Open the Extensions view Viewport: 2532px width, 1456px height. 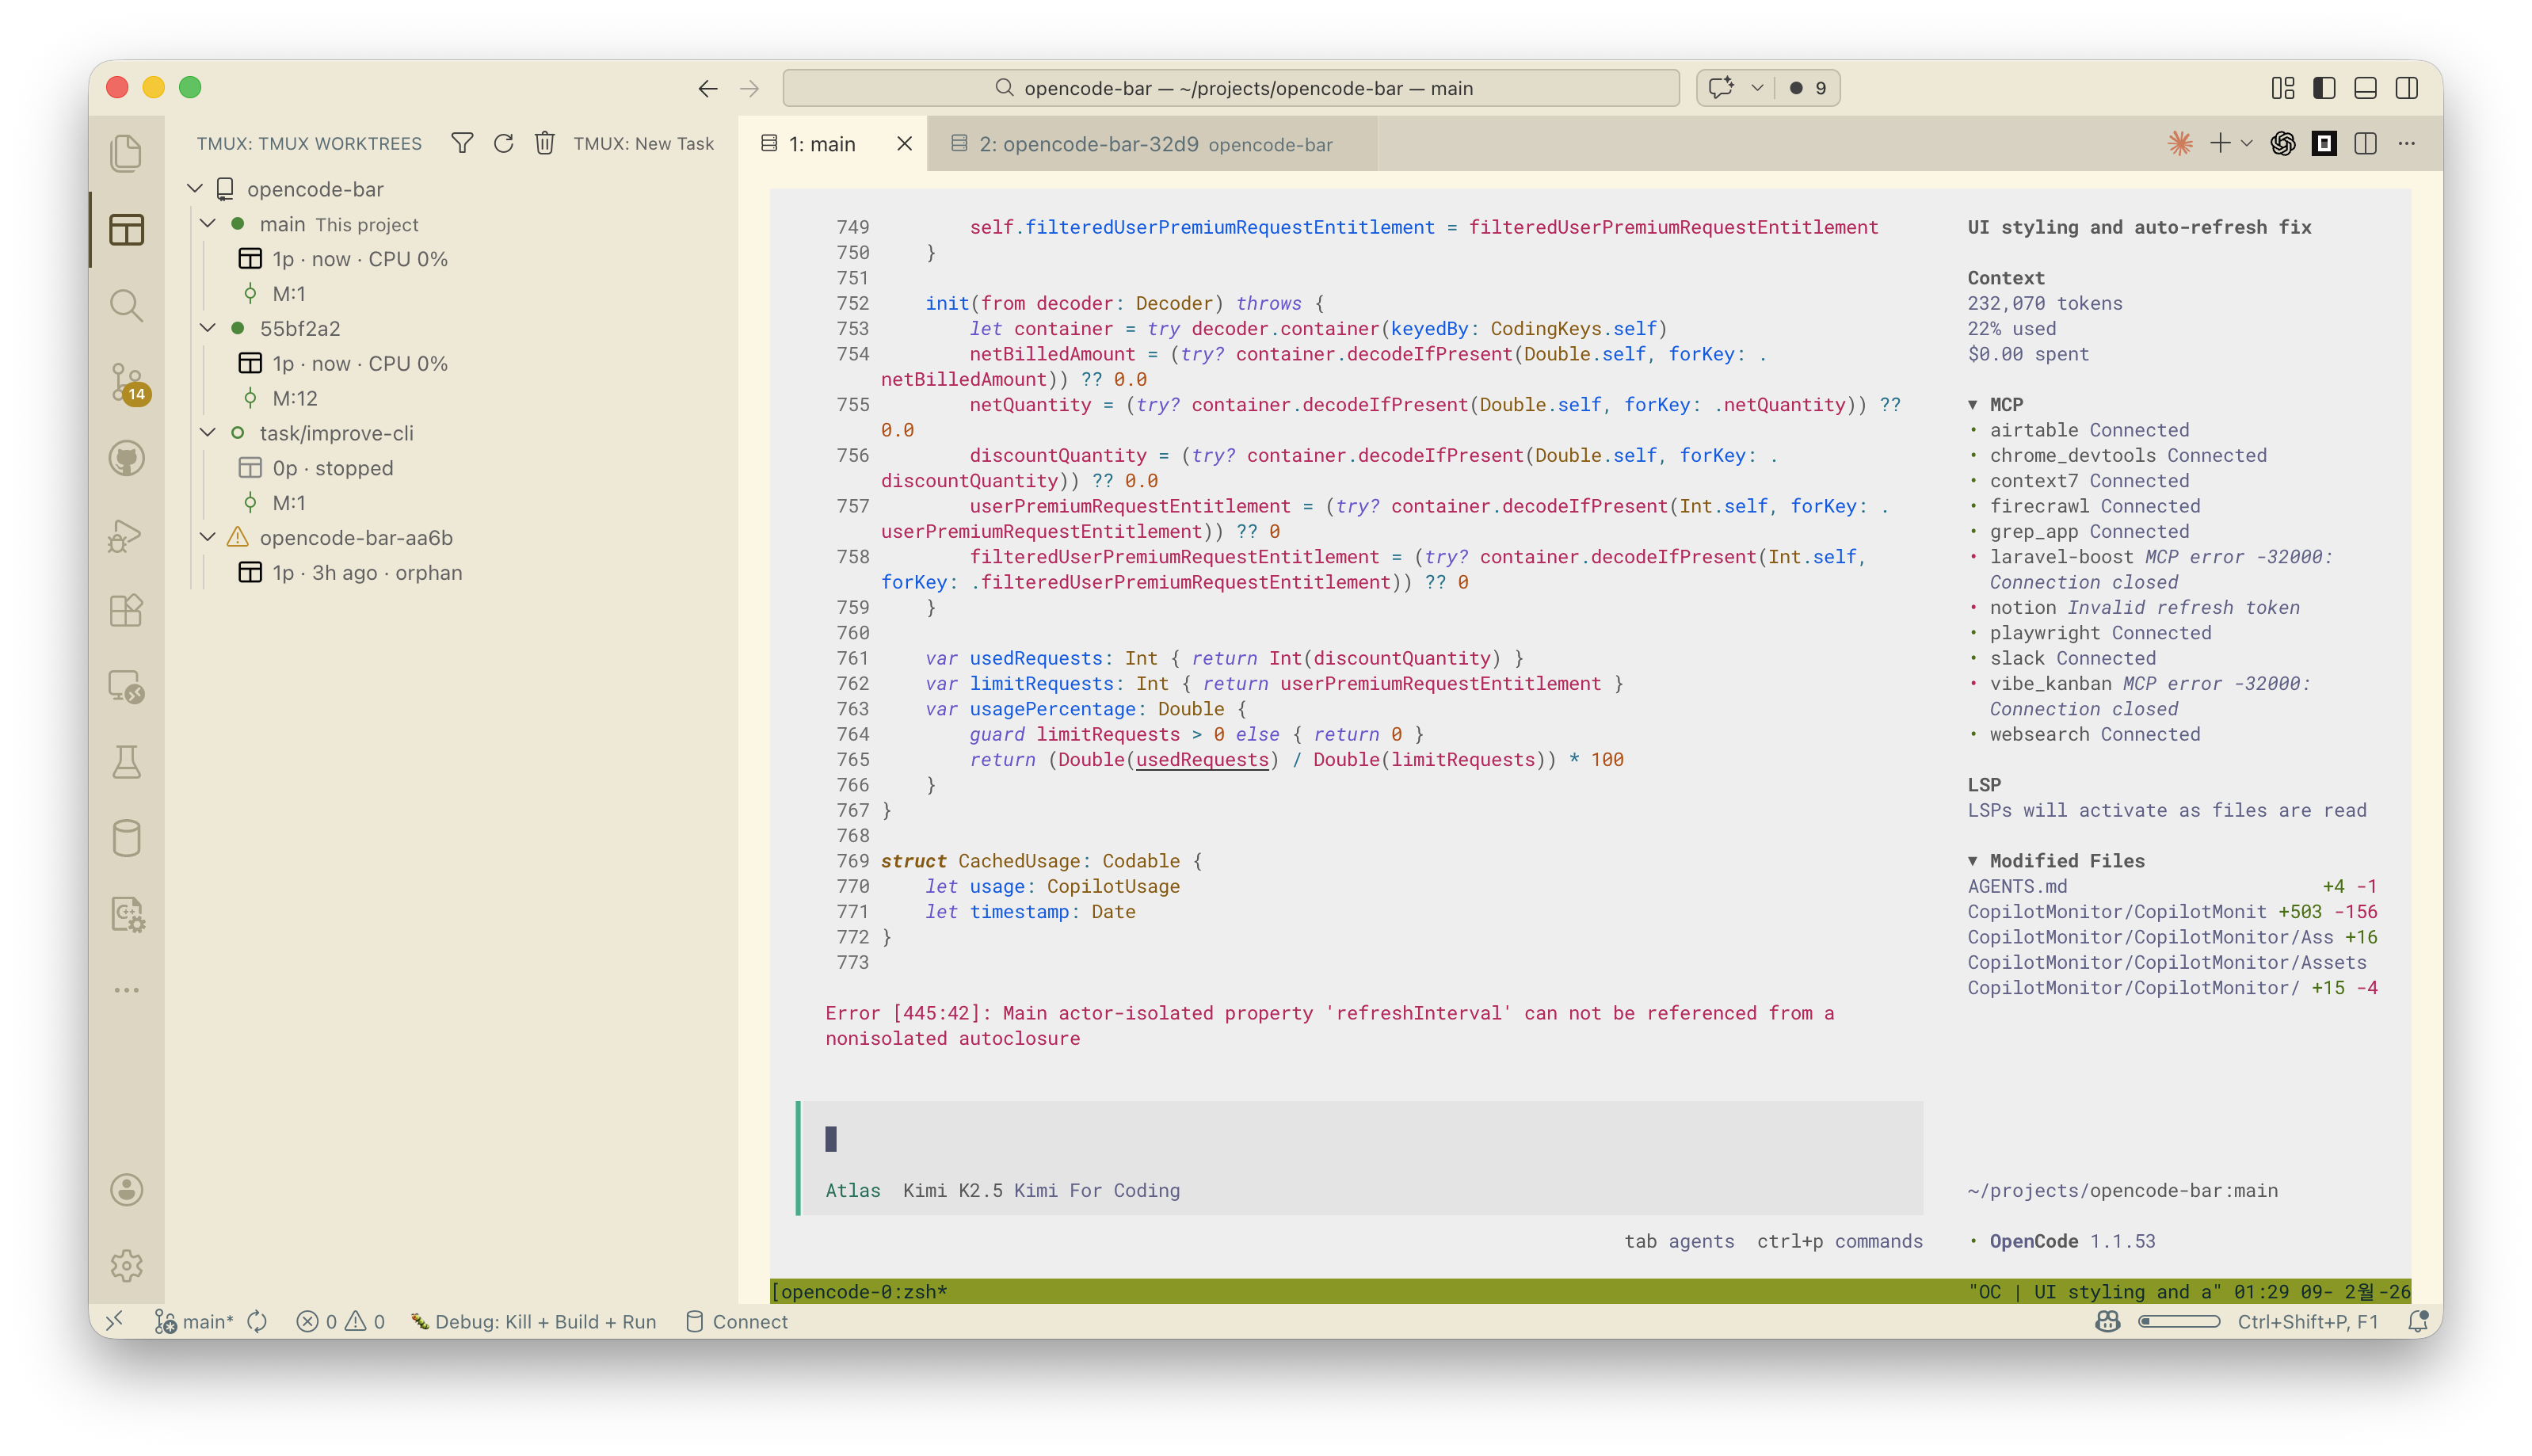pos(127,610)
